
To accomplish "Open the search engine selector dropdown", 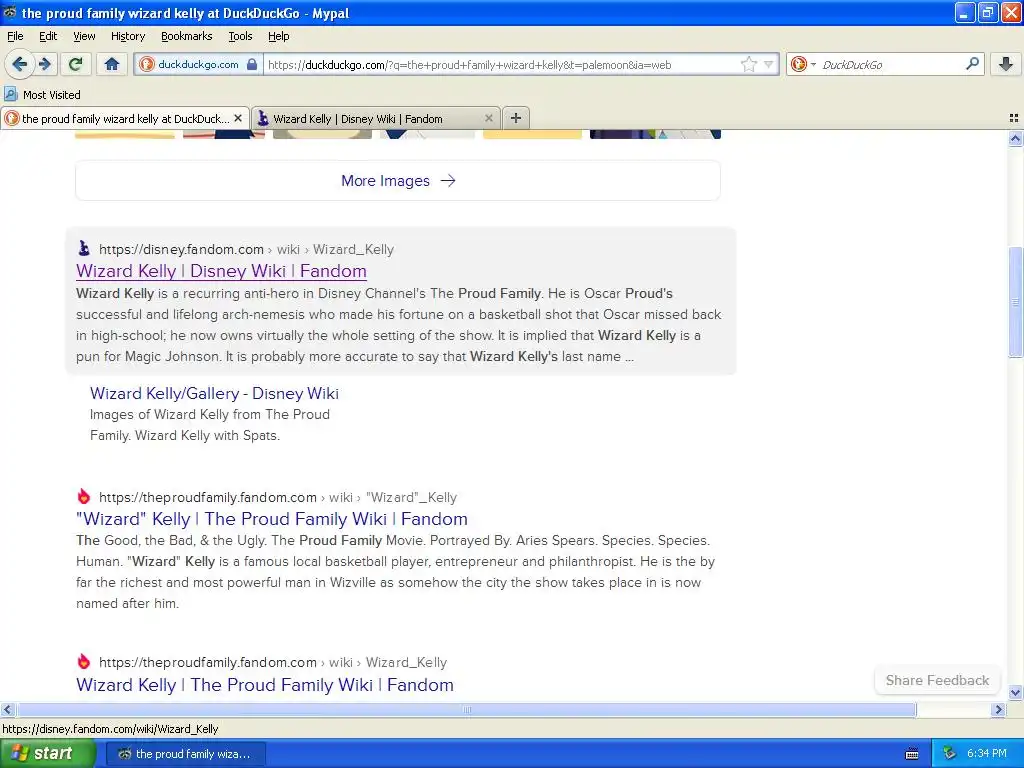I will tap(803, 64).
